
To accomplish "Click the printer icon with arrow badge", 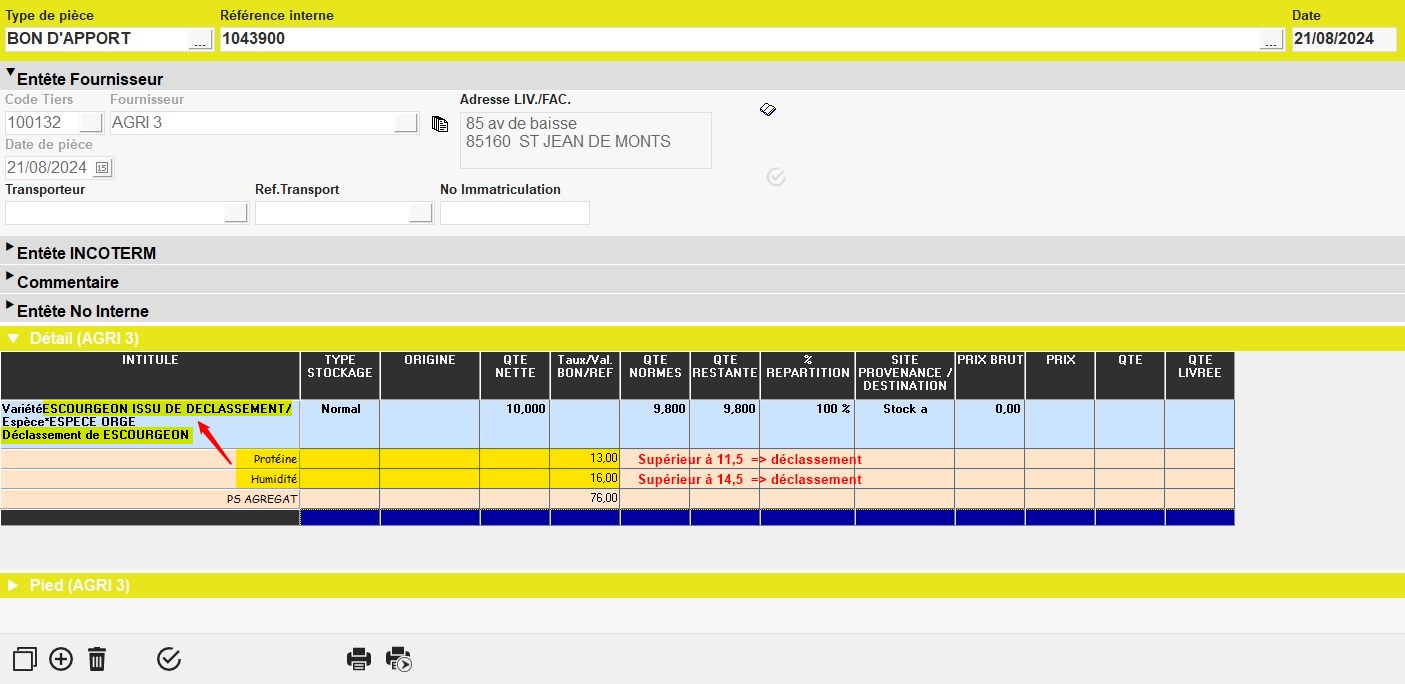I will (398, 659).
